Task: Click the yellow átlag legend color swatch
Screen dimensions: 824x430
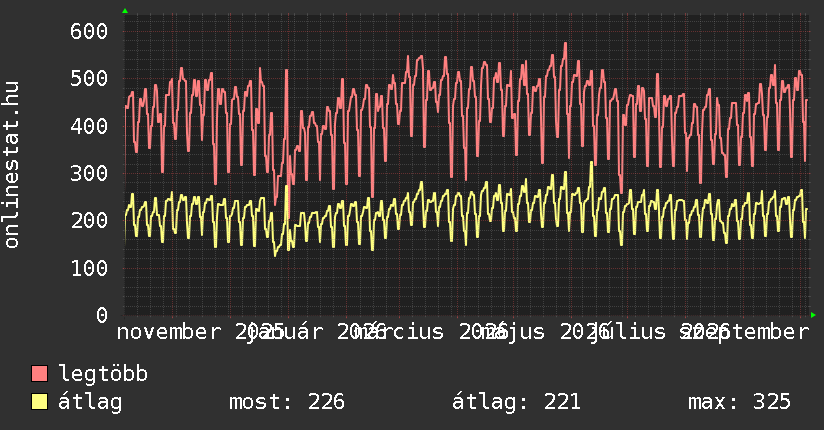Action: coord(39,402)
